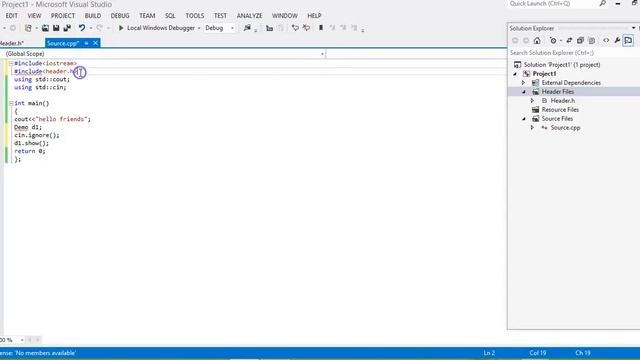This screenshot has width=640, height=360.
Task: Toggle outlining for the int main() function
Action: 11,103
